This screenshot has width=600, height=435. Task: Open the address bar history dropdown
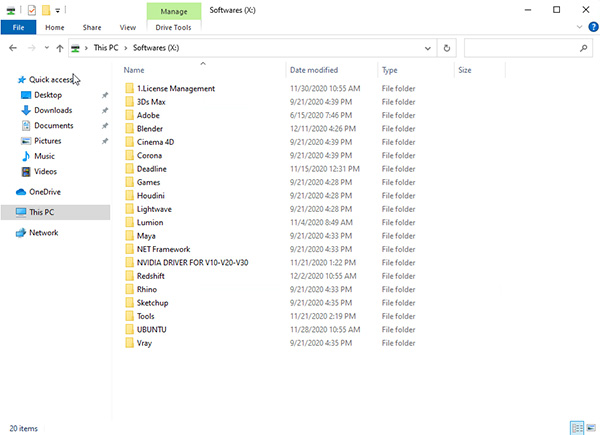click(x=429, y=48)
